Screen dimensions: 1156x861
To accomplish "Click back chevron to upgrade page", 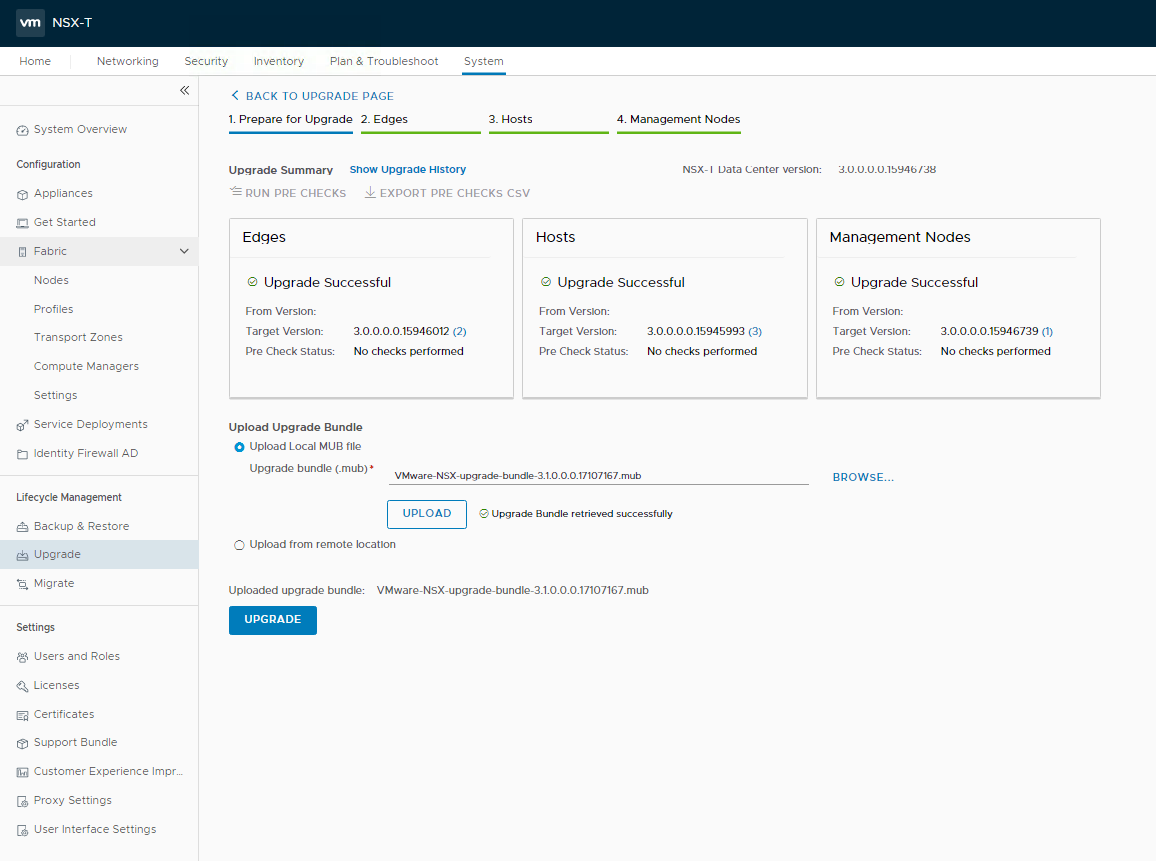I will coord(235,95).
